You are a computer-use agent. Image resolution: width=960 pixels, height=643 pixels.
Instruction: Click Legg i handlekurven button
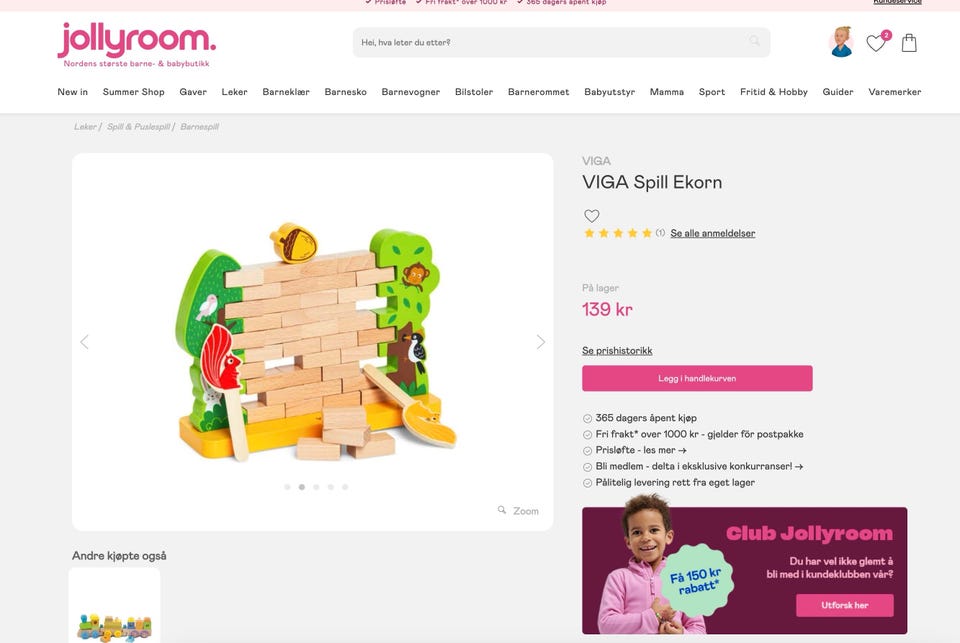697,378
